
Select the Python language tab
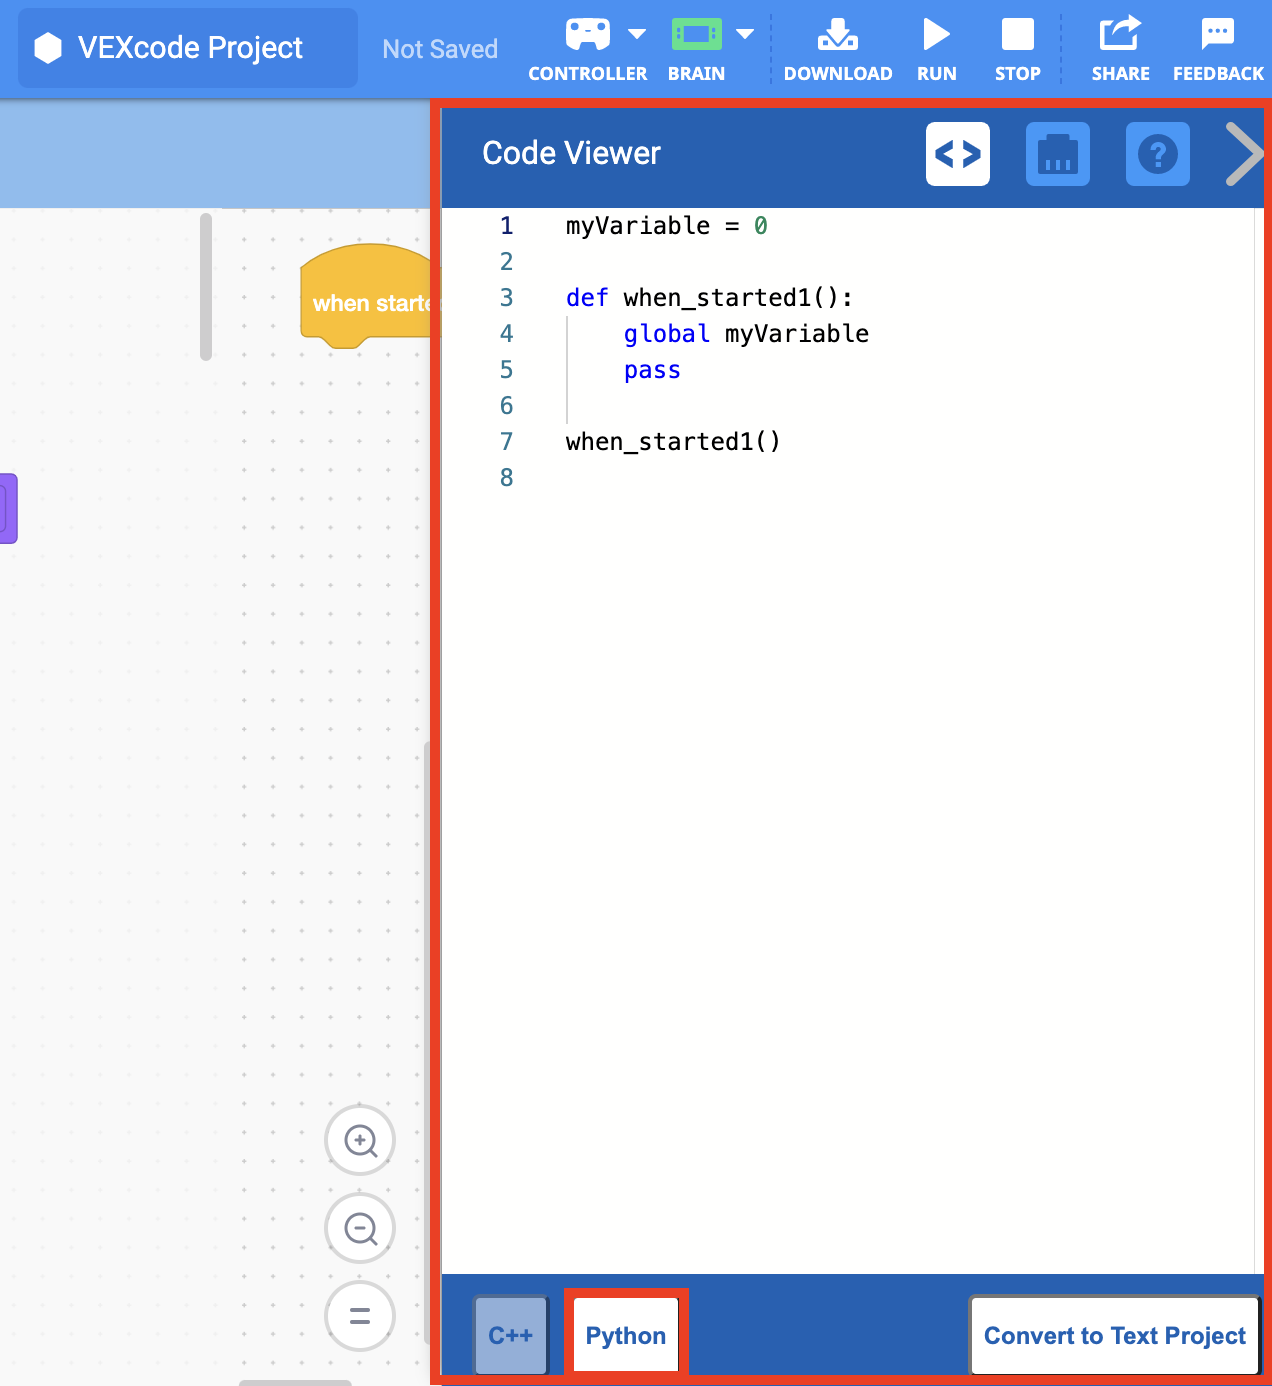pyautogui.click(x=625, y=1335)
